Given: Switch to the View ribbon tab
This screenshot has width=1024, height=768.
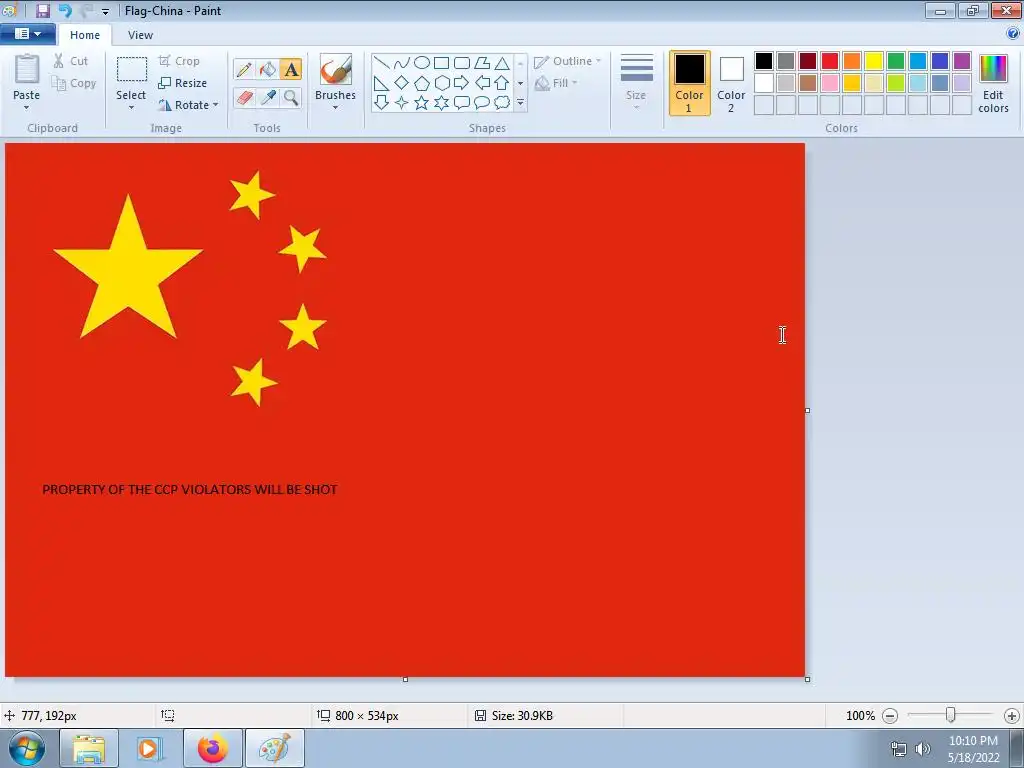Looking at the screenshot, I should click(x=140, y=35).
